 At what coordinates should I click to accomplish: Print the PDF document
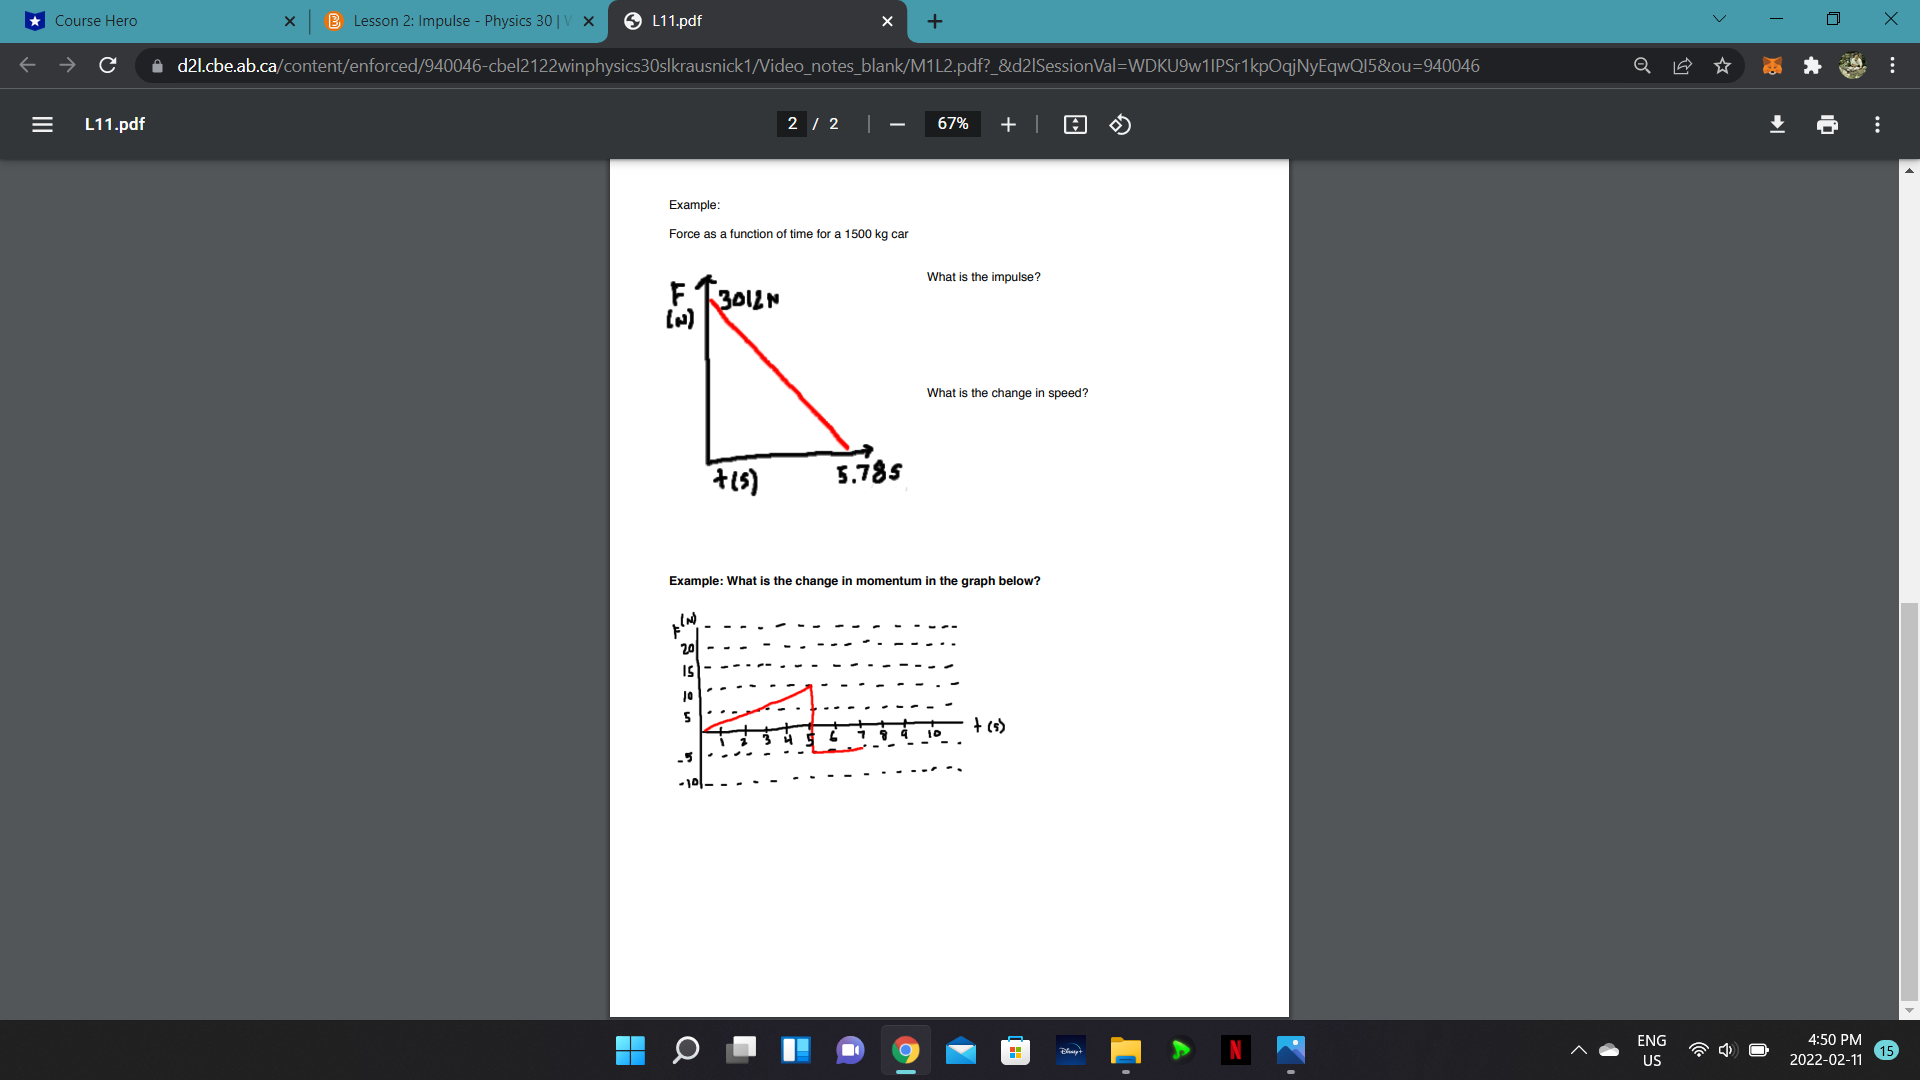coord(1827,124)
